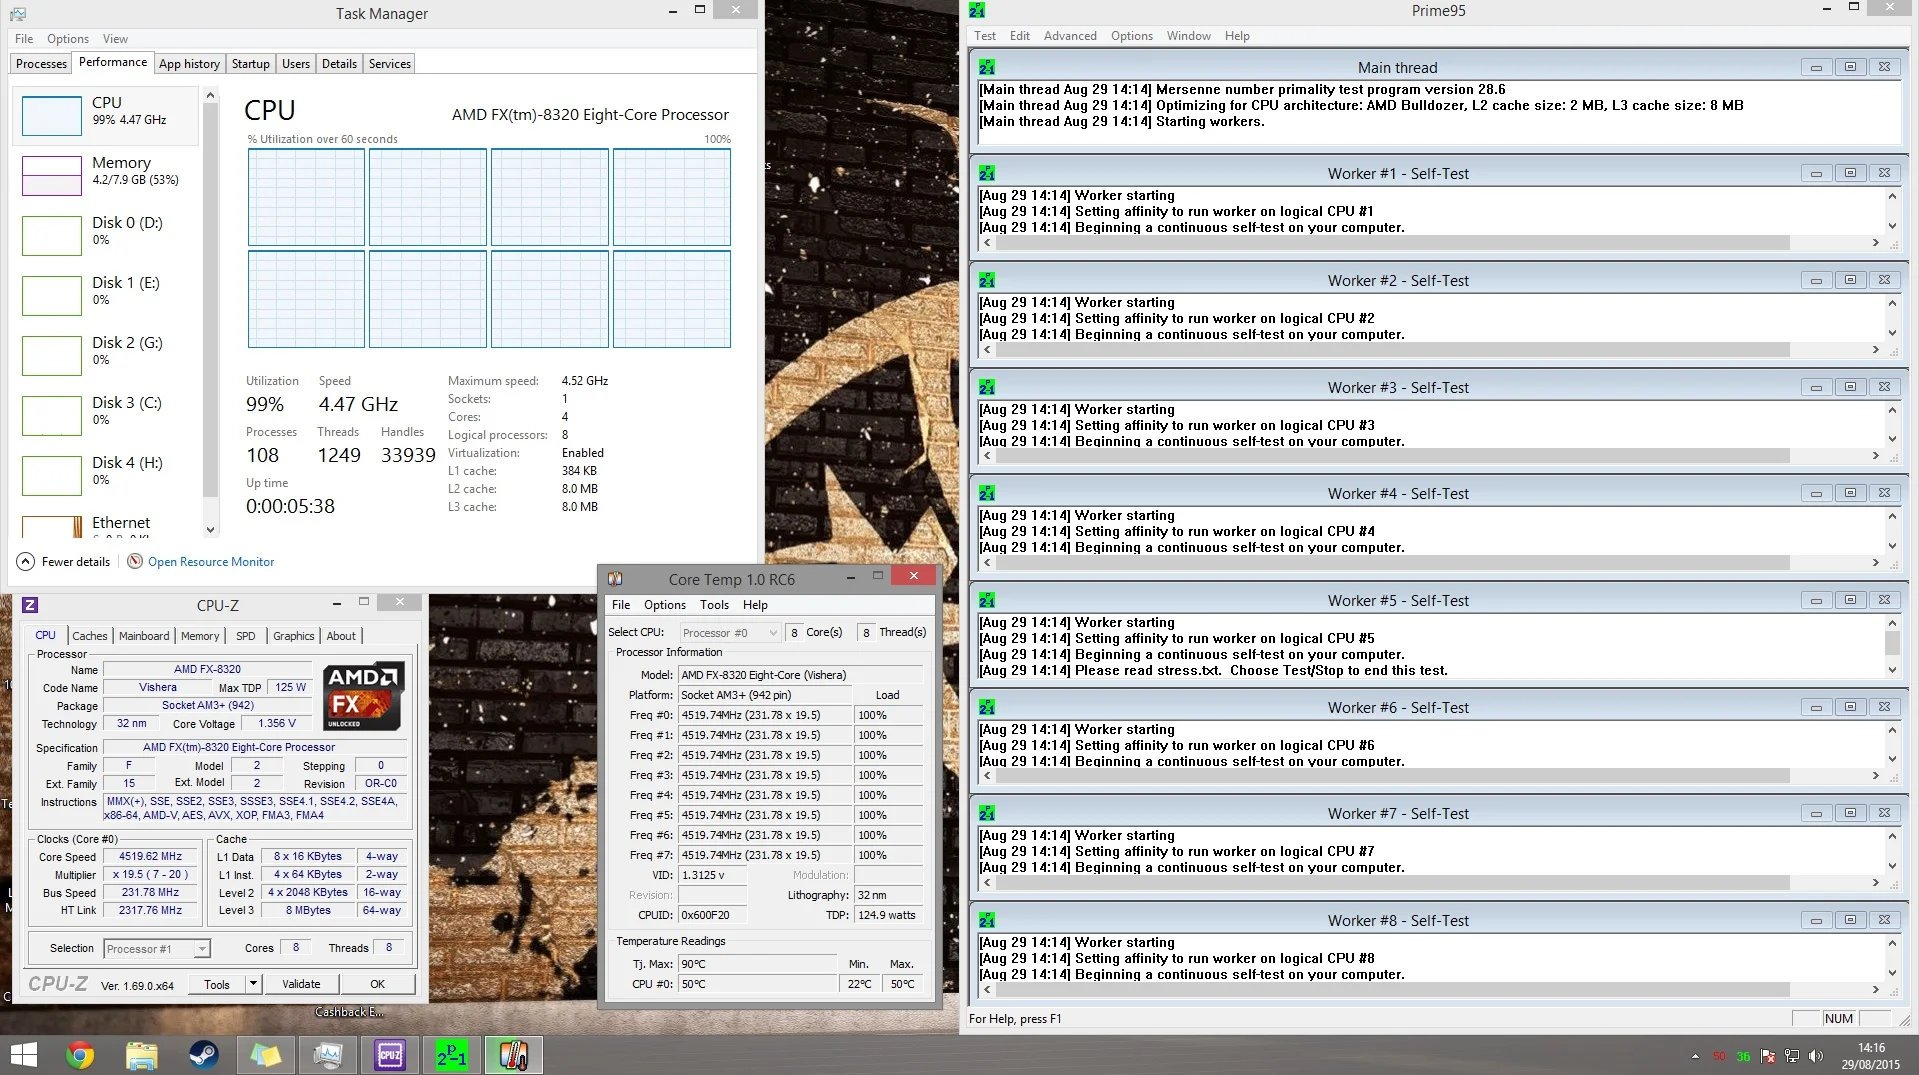Open the Test menu in Prime95
The width and height of the screenshot is (1919, 1075).
coord(985,35)
